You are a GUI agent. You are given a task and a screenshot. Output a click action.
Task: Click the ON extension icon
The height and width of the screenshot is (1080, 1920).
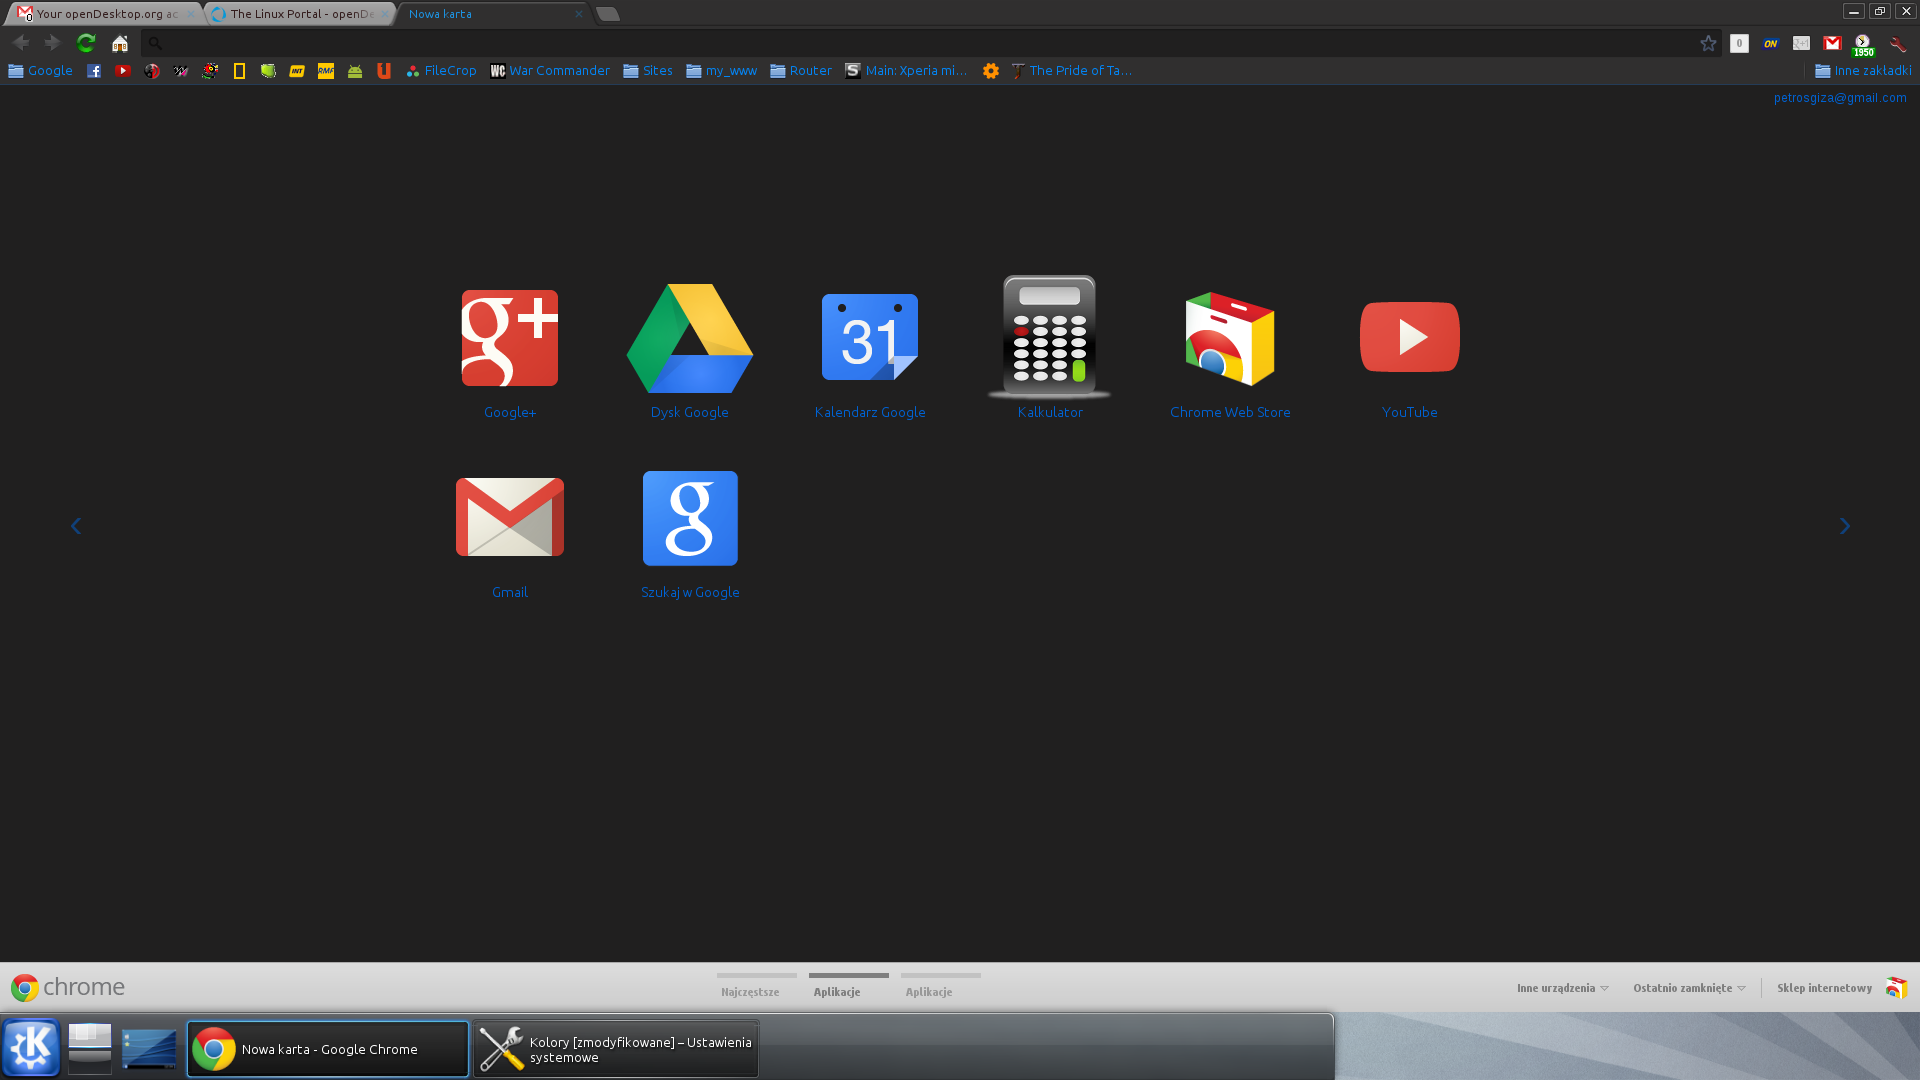click(x=1771, y=43)
